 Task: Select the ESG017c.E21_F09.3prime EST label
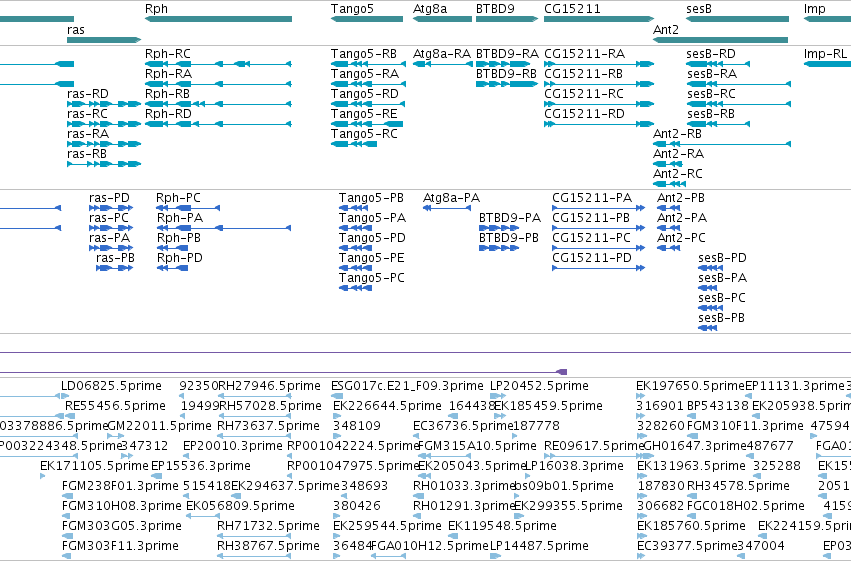click(x=407, y=386)
